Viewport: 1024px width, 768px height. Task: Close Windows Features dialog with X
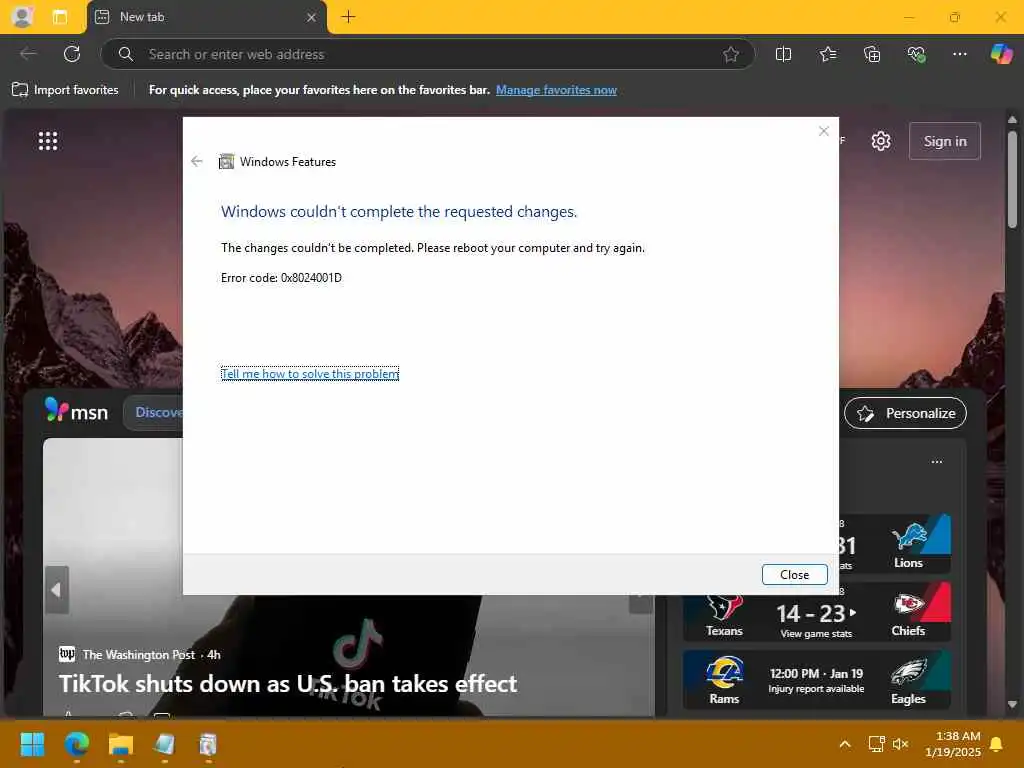click(x=824, y=131)
